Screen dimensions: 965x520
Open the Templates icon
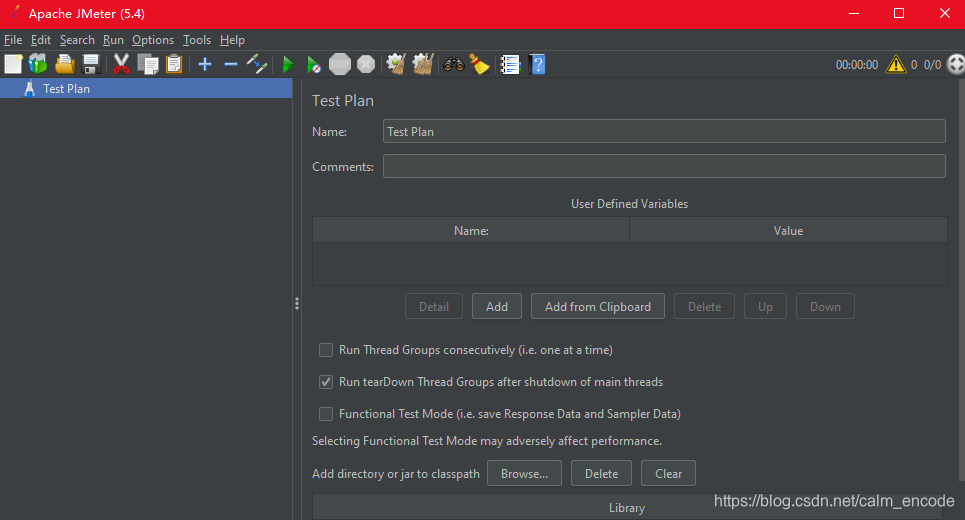38,64
